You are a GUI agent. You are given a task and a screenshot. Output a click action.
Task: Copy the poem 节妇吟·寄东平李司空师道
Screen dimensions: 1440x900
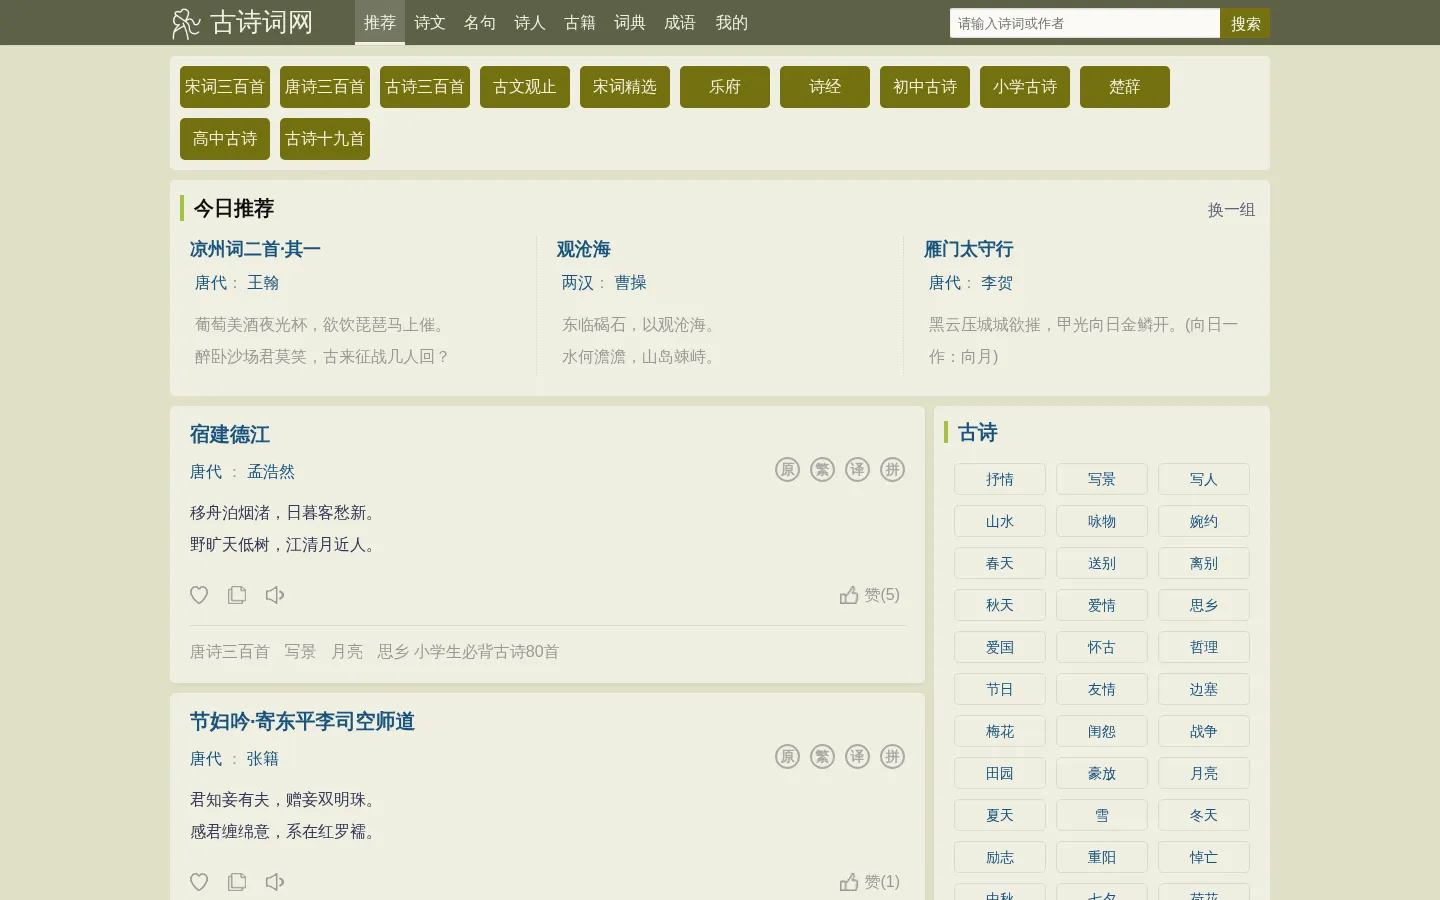pyautogui.click(x=237, y=882)
